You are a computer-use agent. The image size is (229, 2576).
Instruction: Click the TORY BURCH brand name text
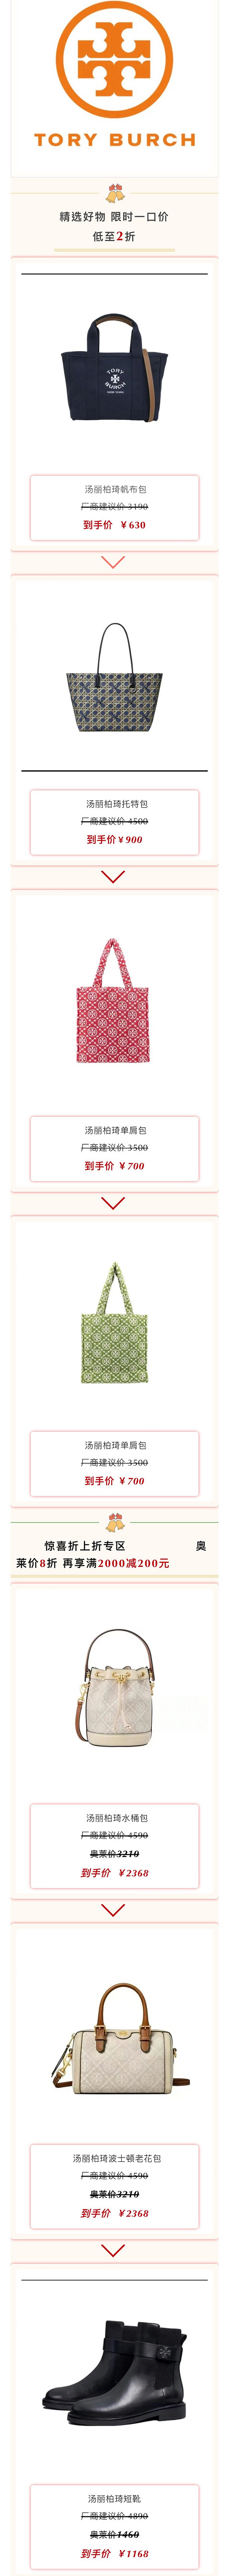(114, 140)
